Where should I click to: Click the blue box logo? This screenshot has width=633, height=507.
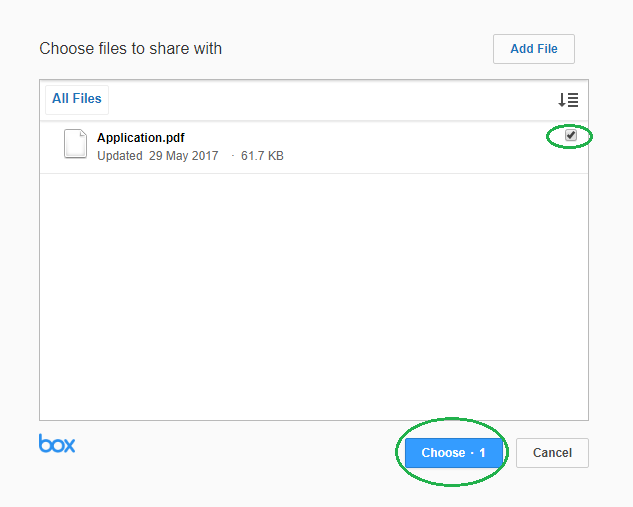(57, 443)
